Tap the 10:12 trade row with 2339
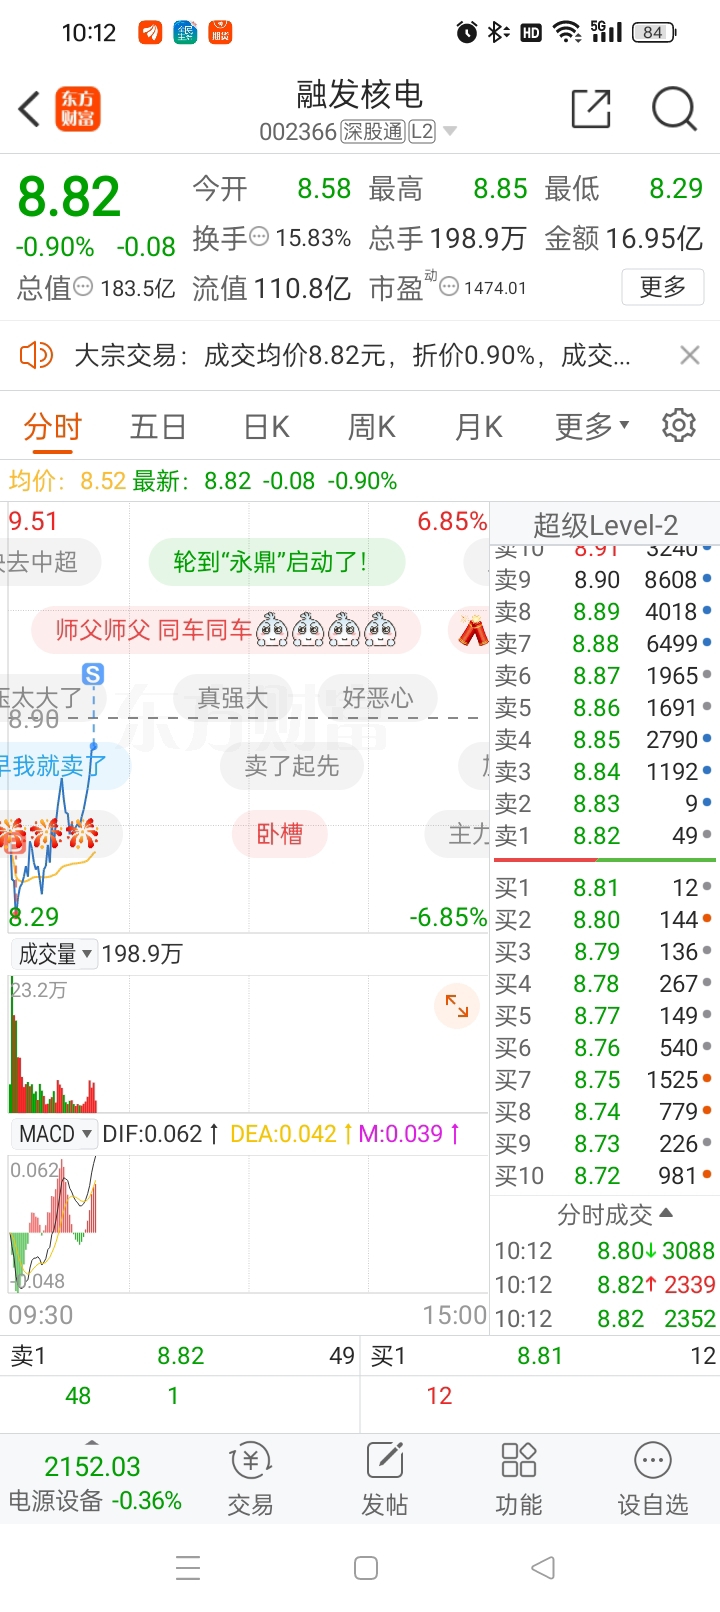 click(604, 1285)
